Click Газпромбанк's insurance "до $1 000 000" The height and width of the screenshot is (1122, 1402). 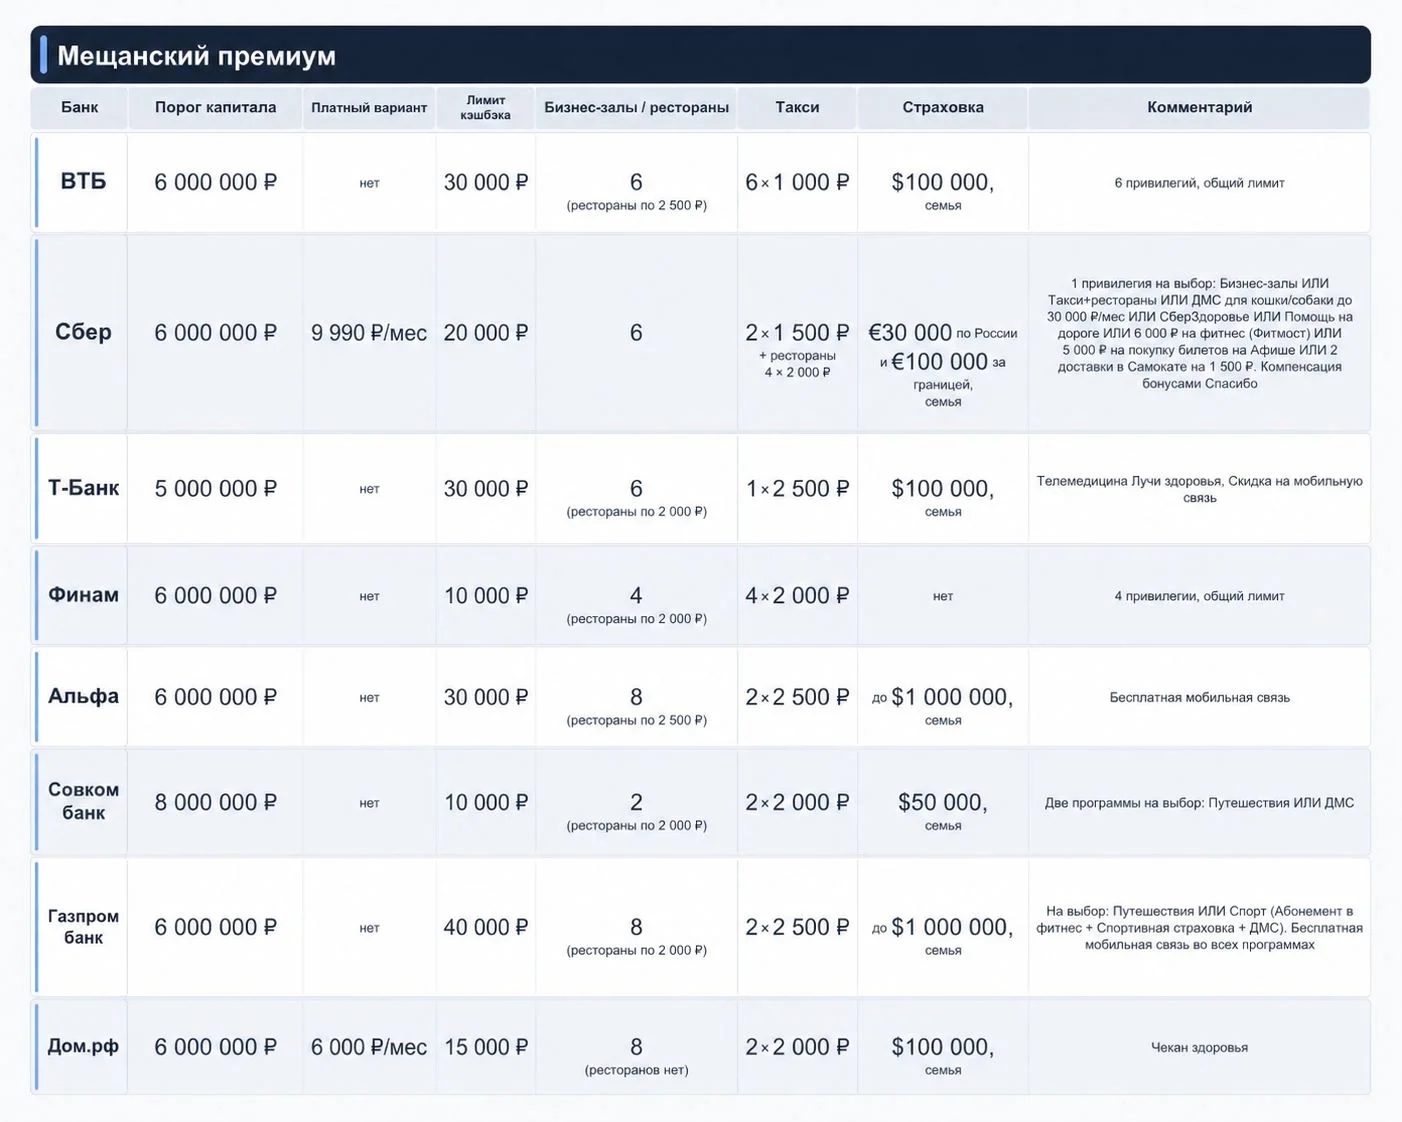pyautogui.click(x=942, y=927)
